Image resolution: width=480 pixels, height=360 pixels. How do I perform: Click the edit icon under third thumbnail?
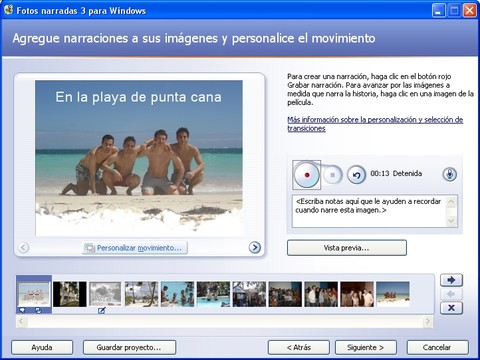coord(102,311)
